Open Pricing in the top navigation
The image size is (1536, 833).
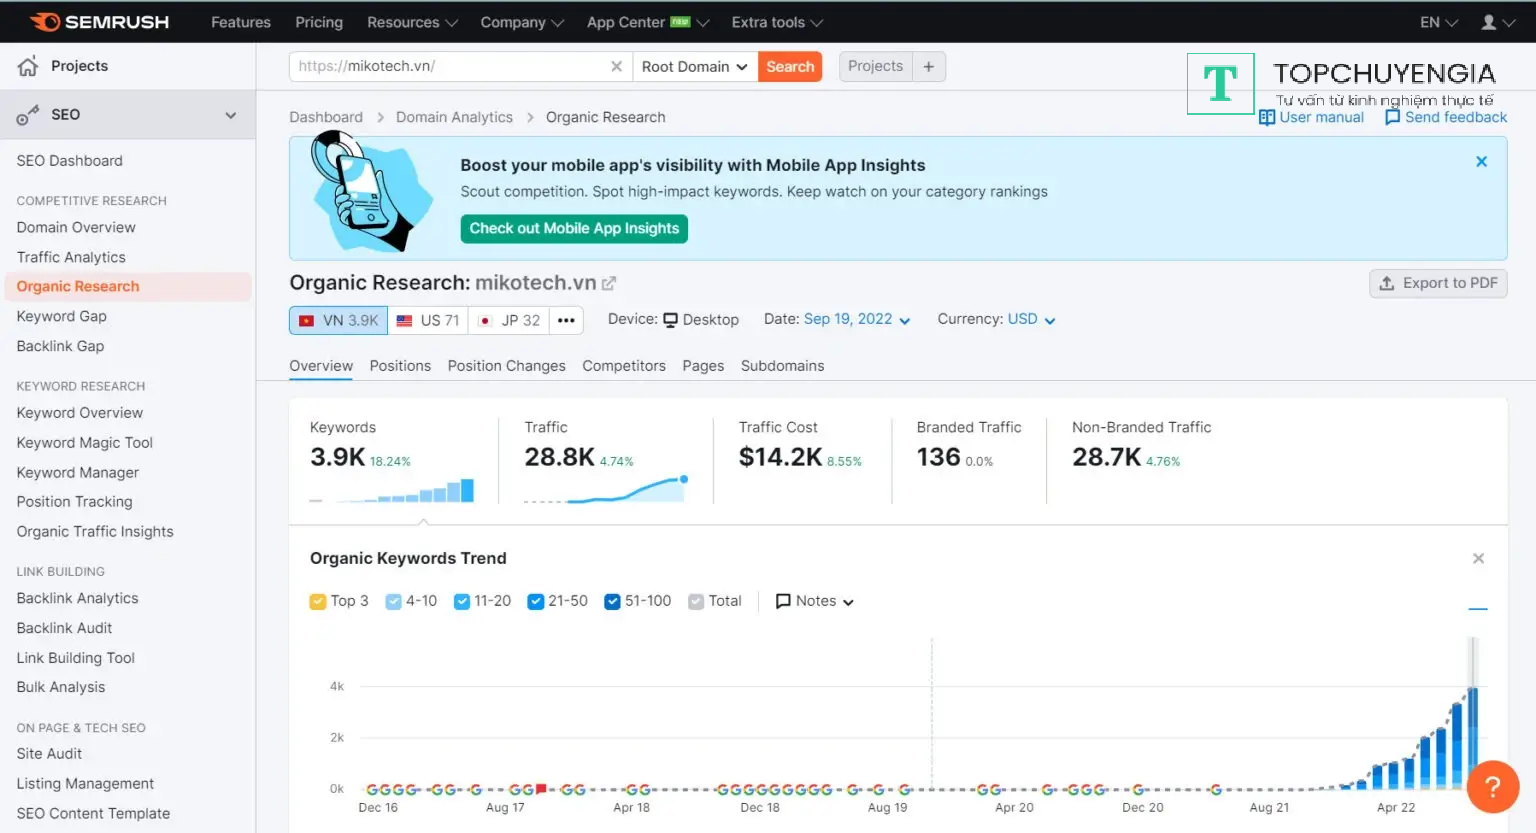319,22
